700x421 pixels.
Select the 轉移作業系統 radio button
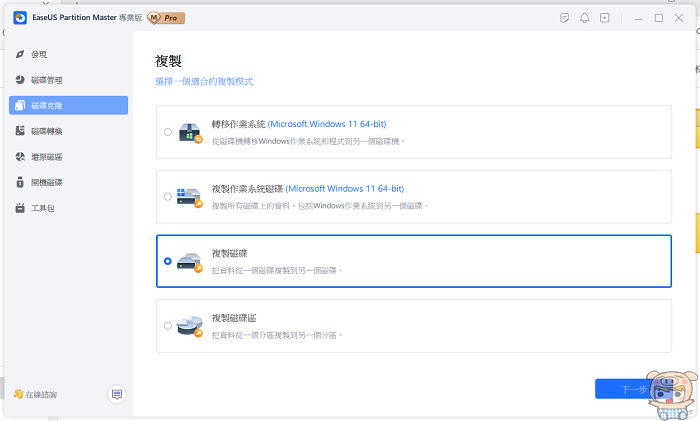tap(167, 132)
